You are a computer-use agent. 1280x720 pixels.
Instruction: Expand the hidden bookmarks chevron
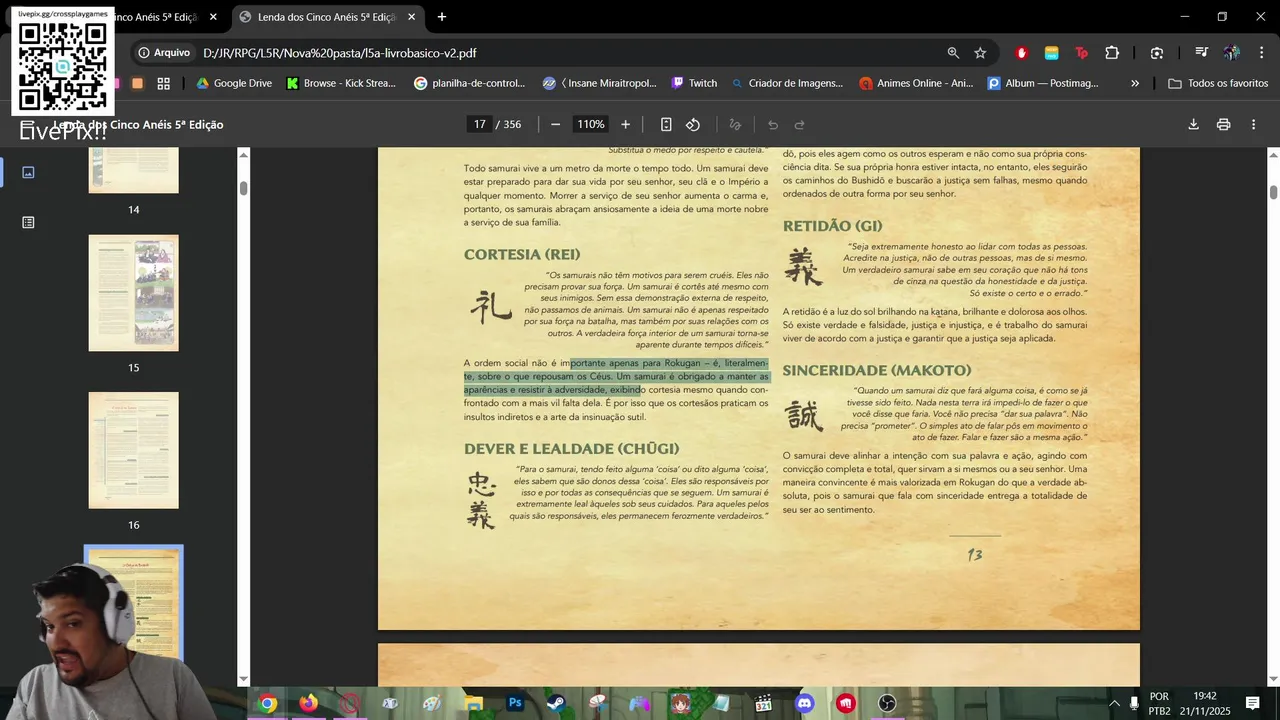[x=1135, y=83]
